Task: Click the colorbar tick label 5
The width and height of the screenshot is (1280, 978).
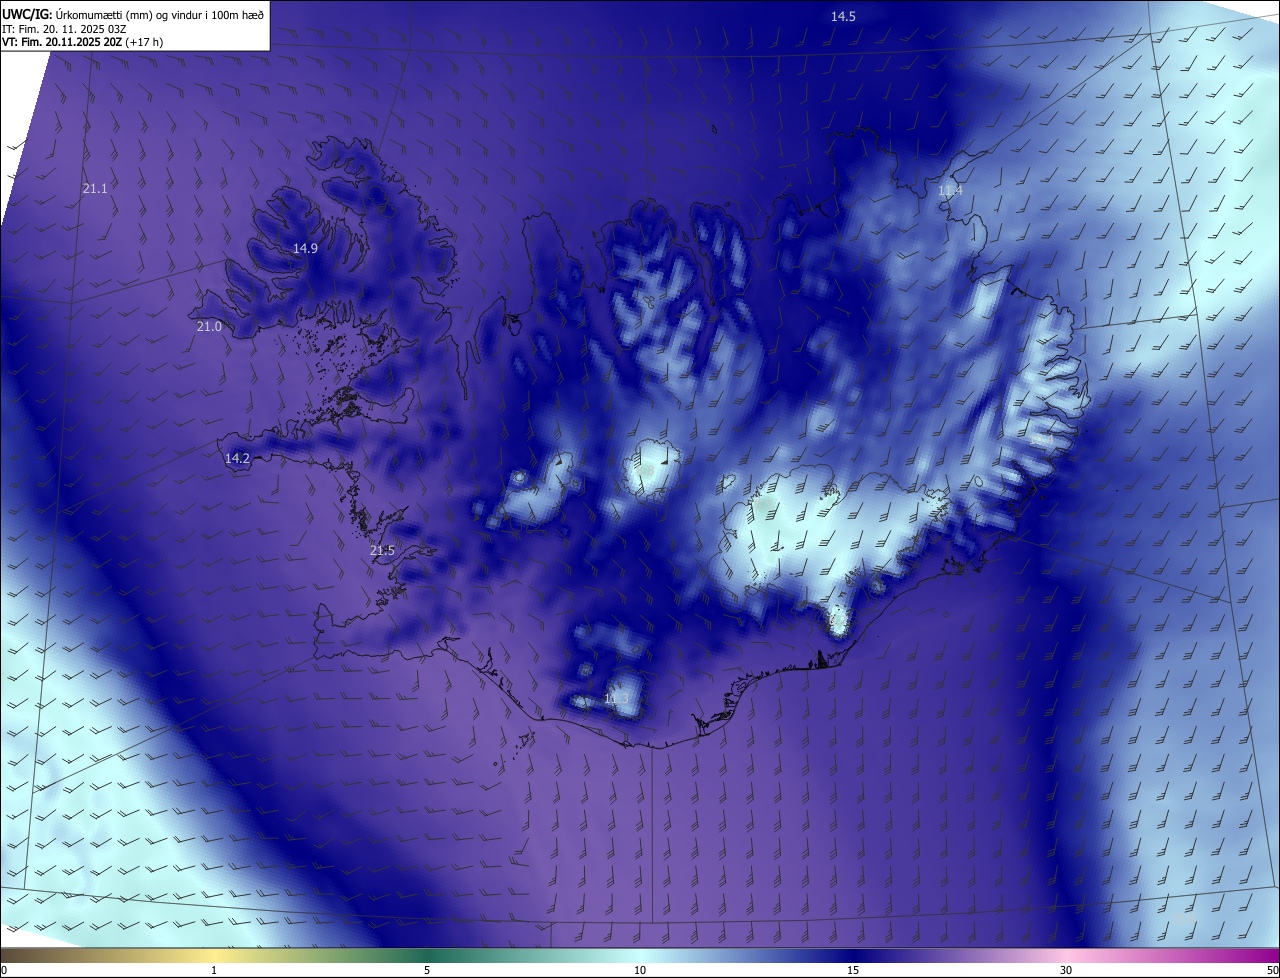Action: (427, 970)
